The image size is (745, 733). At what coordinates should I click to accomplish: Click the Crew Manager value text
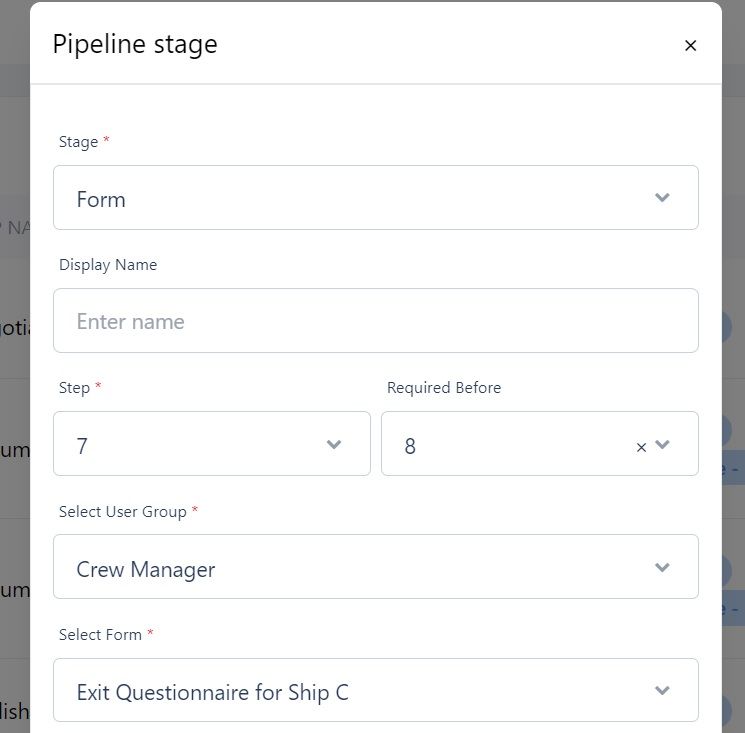pyautogui.click(x=146, y=570)
